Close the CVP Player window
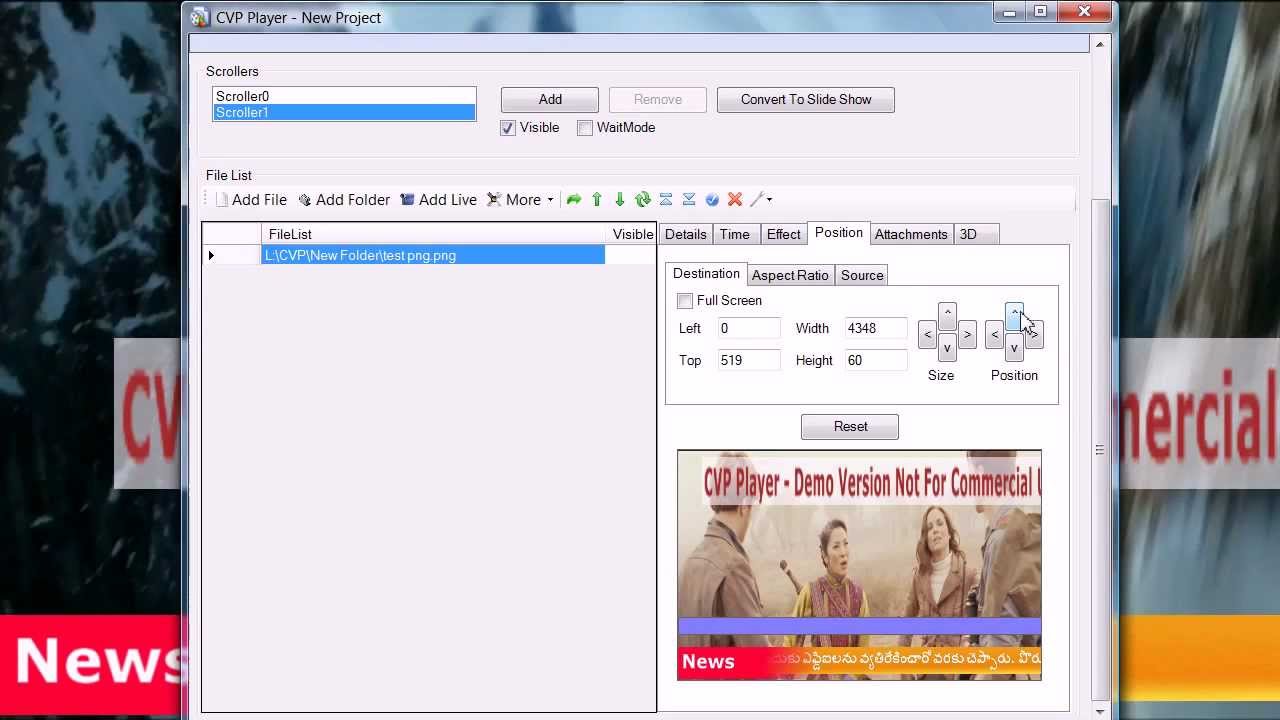The width and height of the screenshot is (1280, 720). click(x=1085, y=12)
